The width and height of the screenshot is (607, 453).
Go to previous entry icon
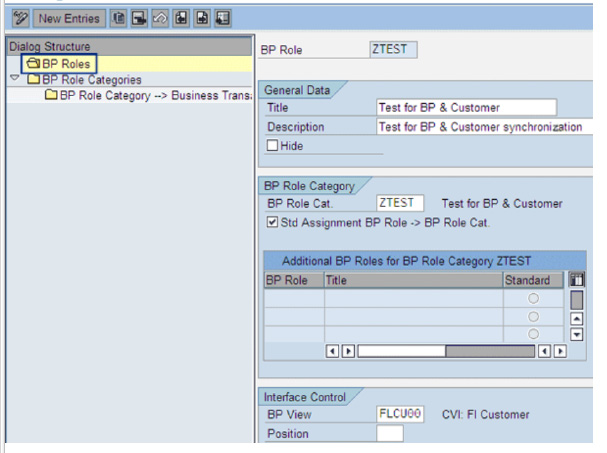181,18
